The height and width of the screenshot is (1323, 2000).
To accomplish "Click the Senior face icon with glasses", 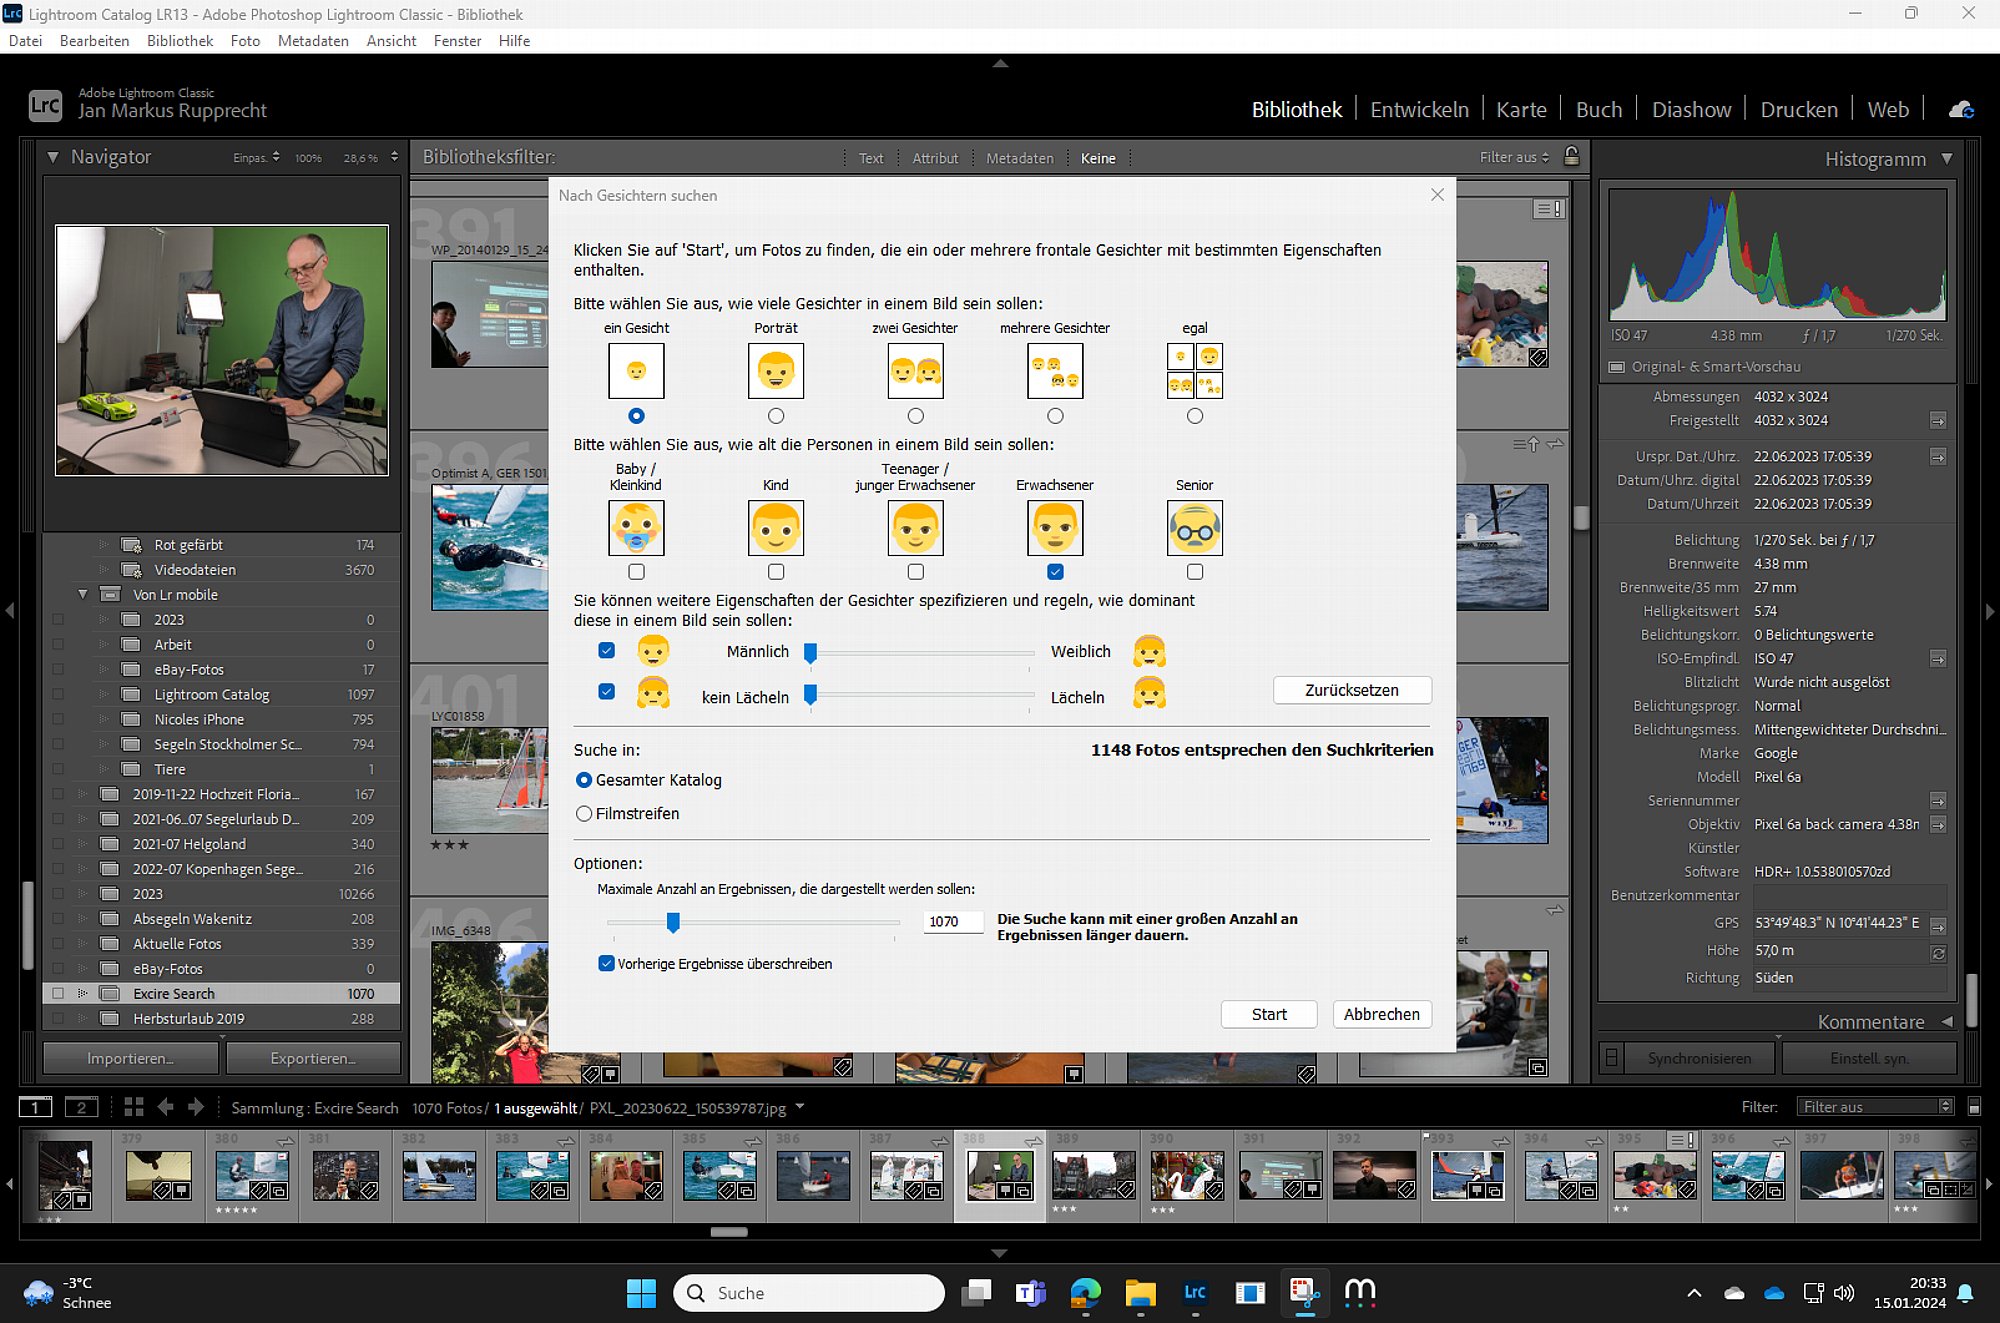I will [x=1195, y=527].
